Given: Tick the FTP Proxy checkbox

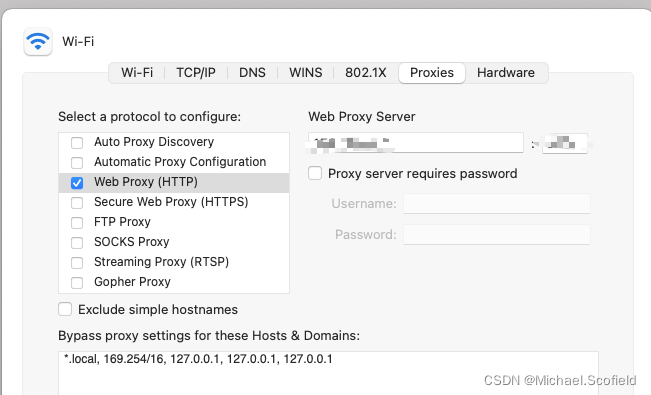Looking at the screenshot, I should pos(77,223).
